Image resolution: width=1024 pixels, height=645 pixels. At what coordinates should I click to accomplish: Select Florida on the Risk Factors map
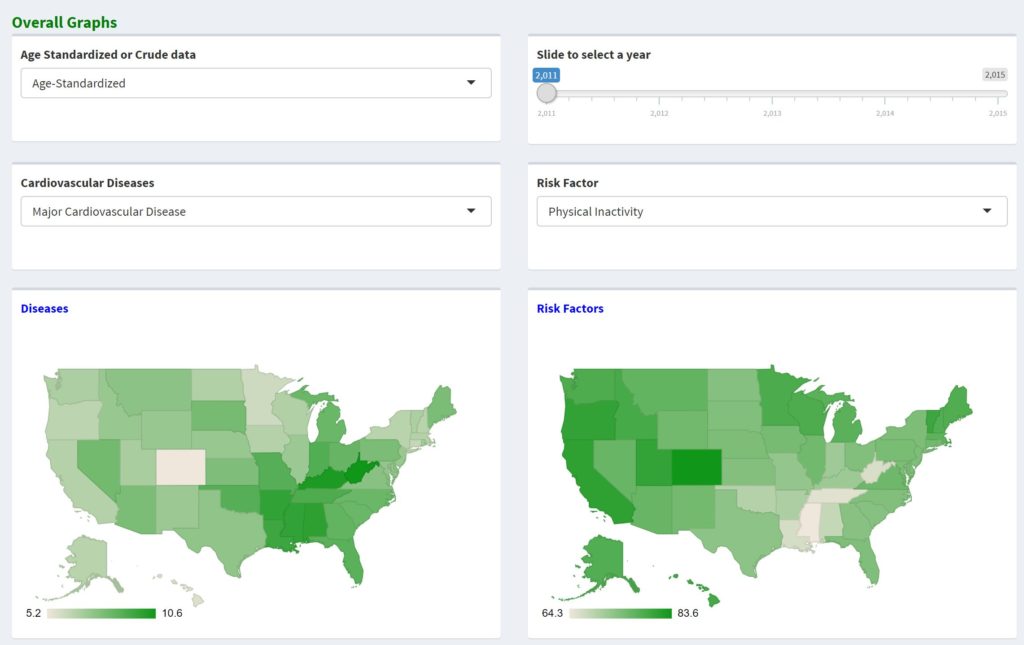pyautogui.click(x=869, y=558)
